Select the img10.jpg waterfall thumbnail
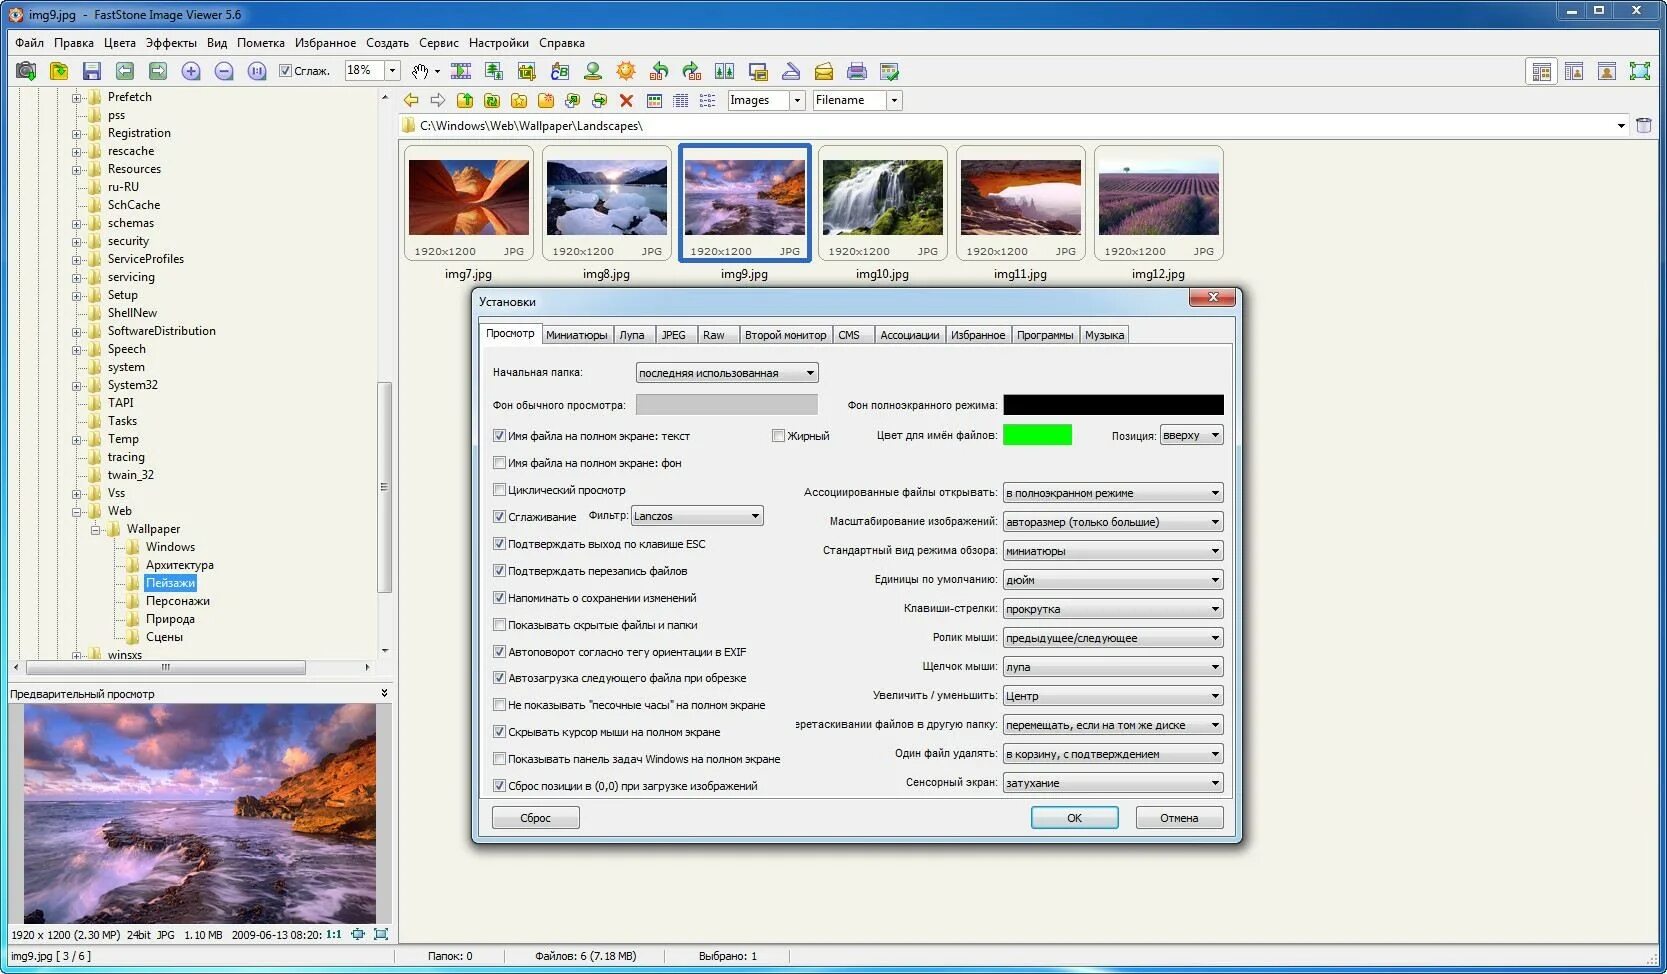Image resolution: width=1667 pixels, height=974 pixels. click(882, 203)
